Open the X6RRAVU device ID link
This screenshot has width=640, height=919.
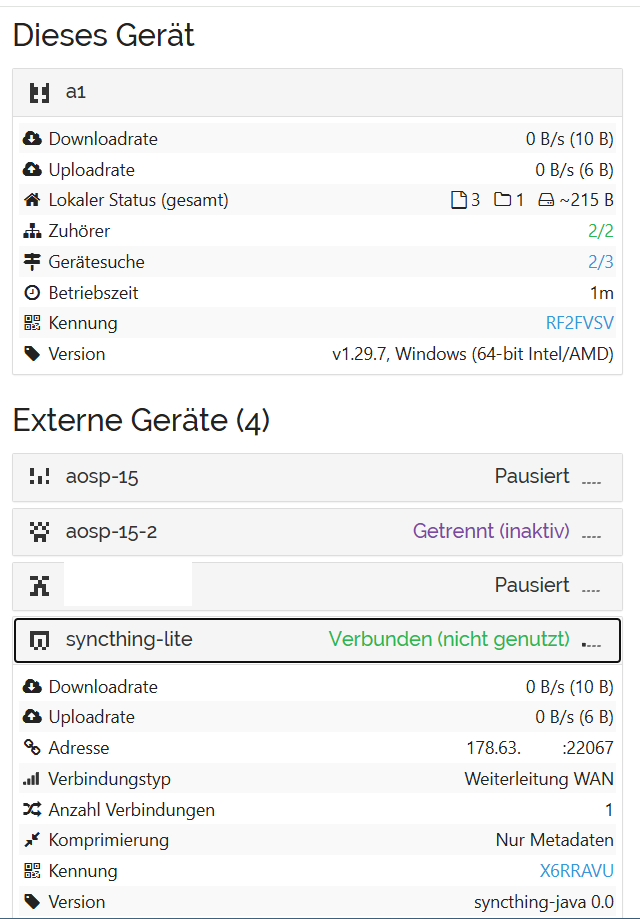[x=577, y=871]
